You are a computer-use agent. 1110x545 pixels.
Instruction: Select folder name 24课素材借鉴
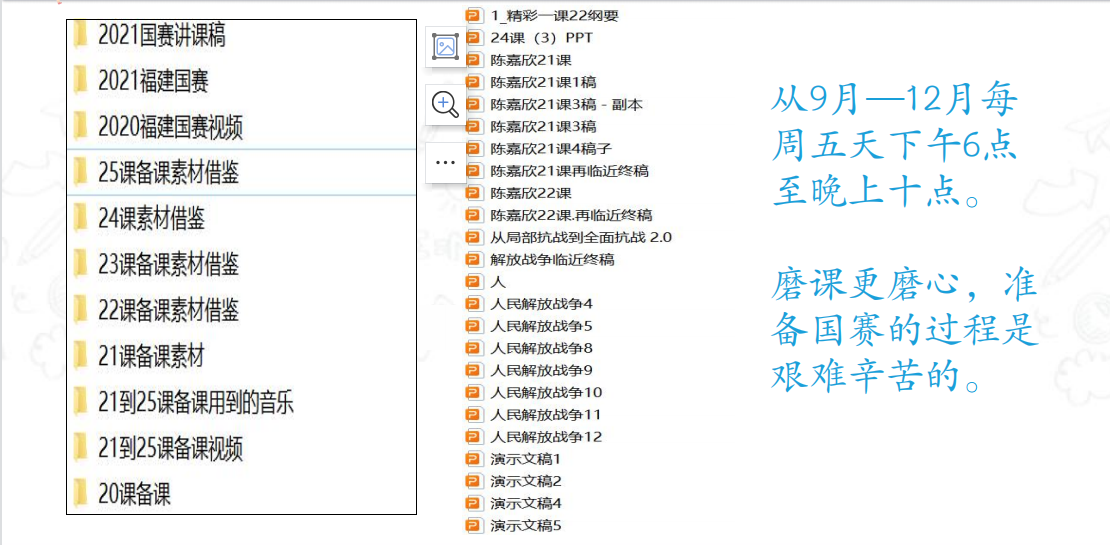[x=151, y=218]
